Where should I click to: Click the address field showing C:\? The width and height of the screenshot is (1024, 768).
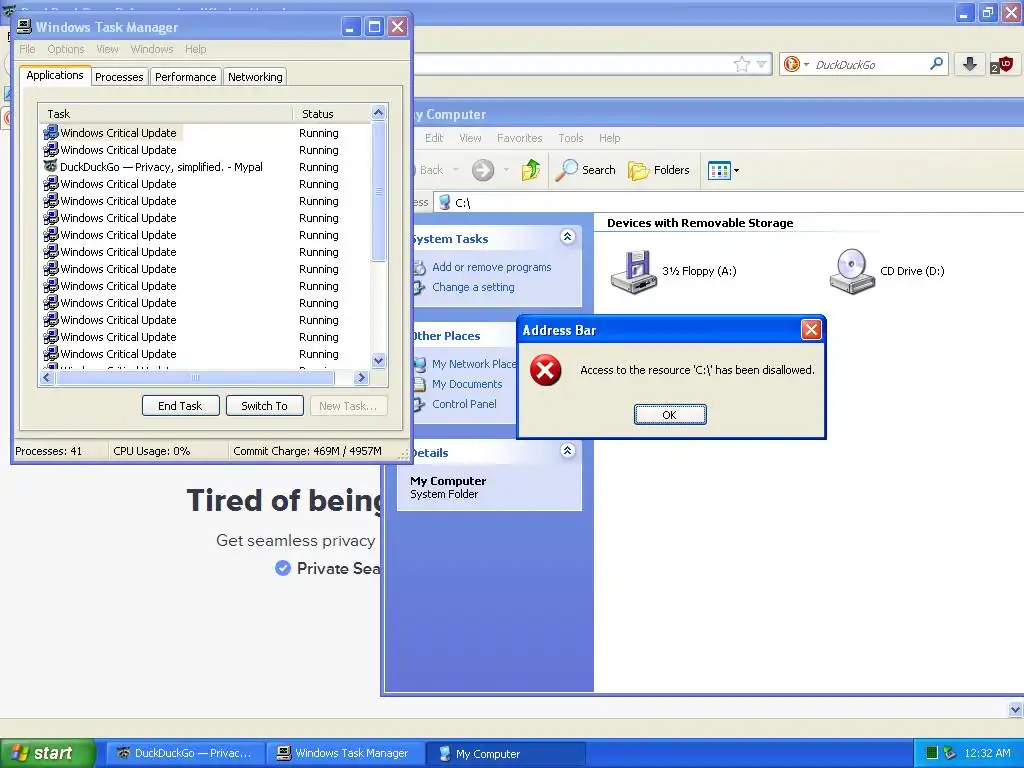click(x=728, y=202)
